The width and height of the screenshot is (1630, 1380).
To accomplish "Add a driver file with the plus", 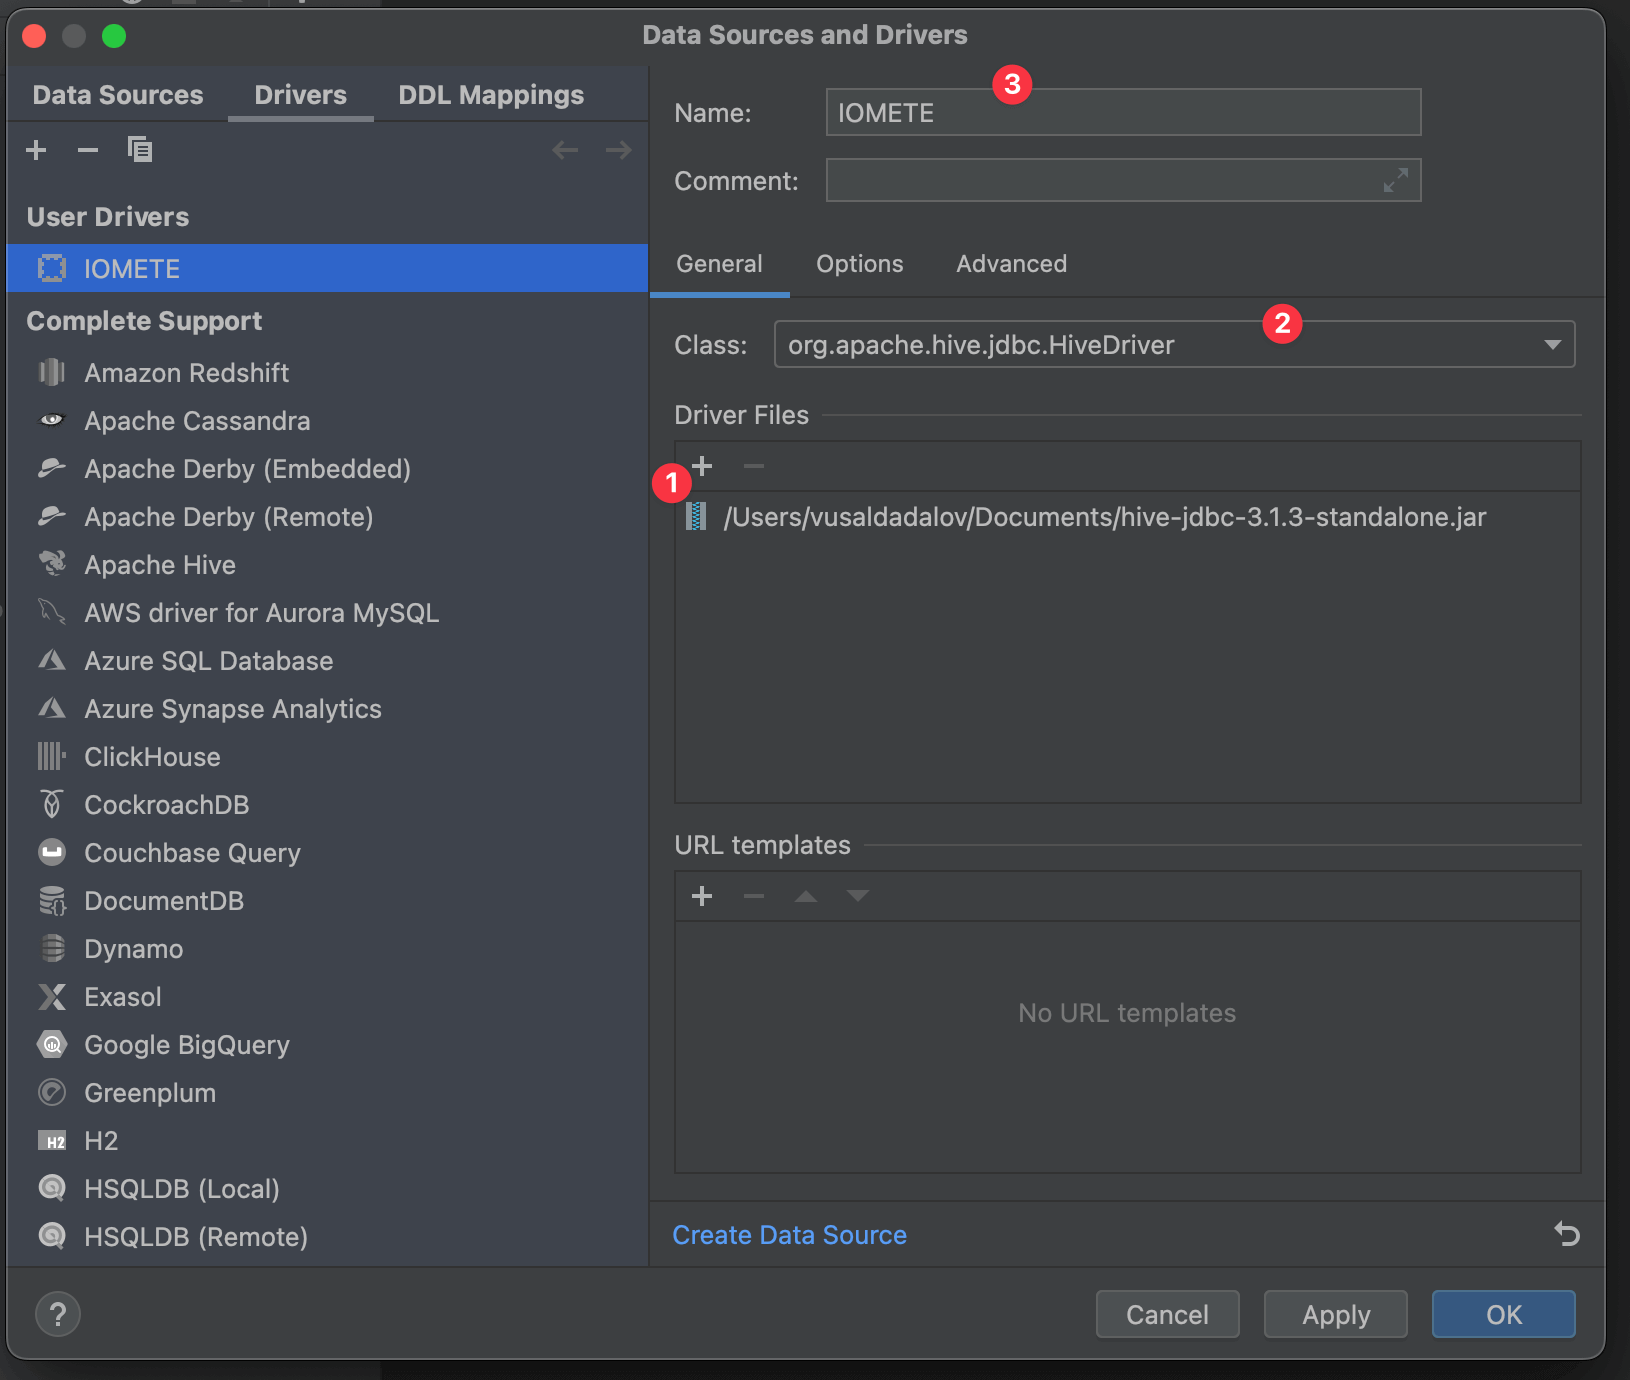I will coord(702,466).
